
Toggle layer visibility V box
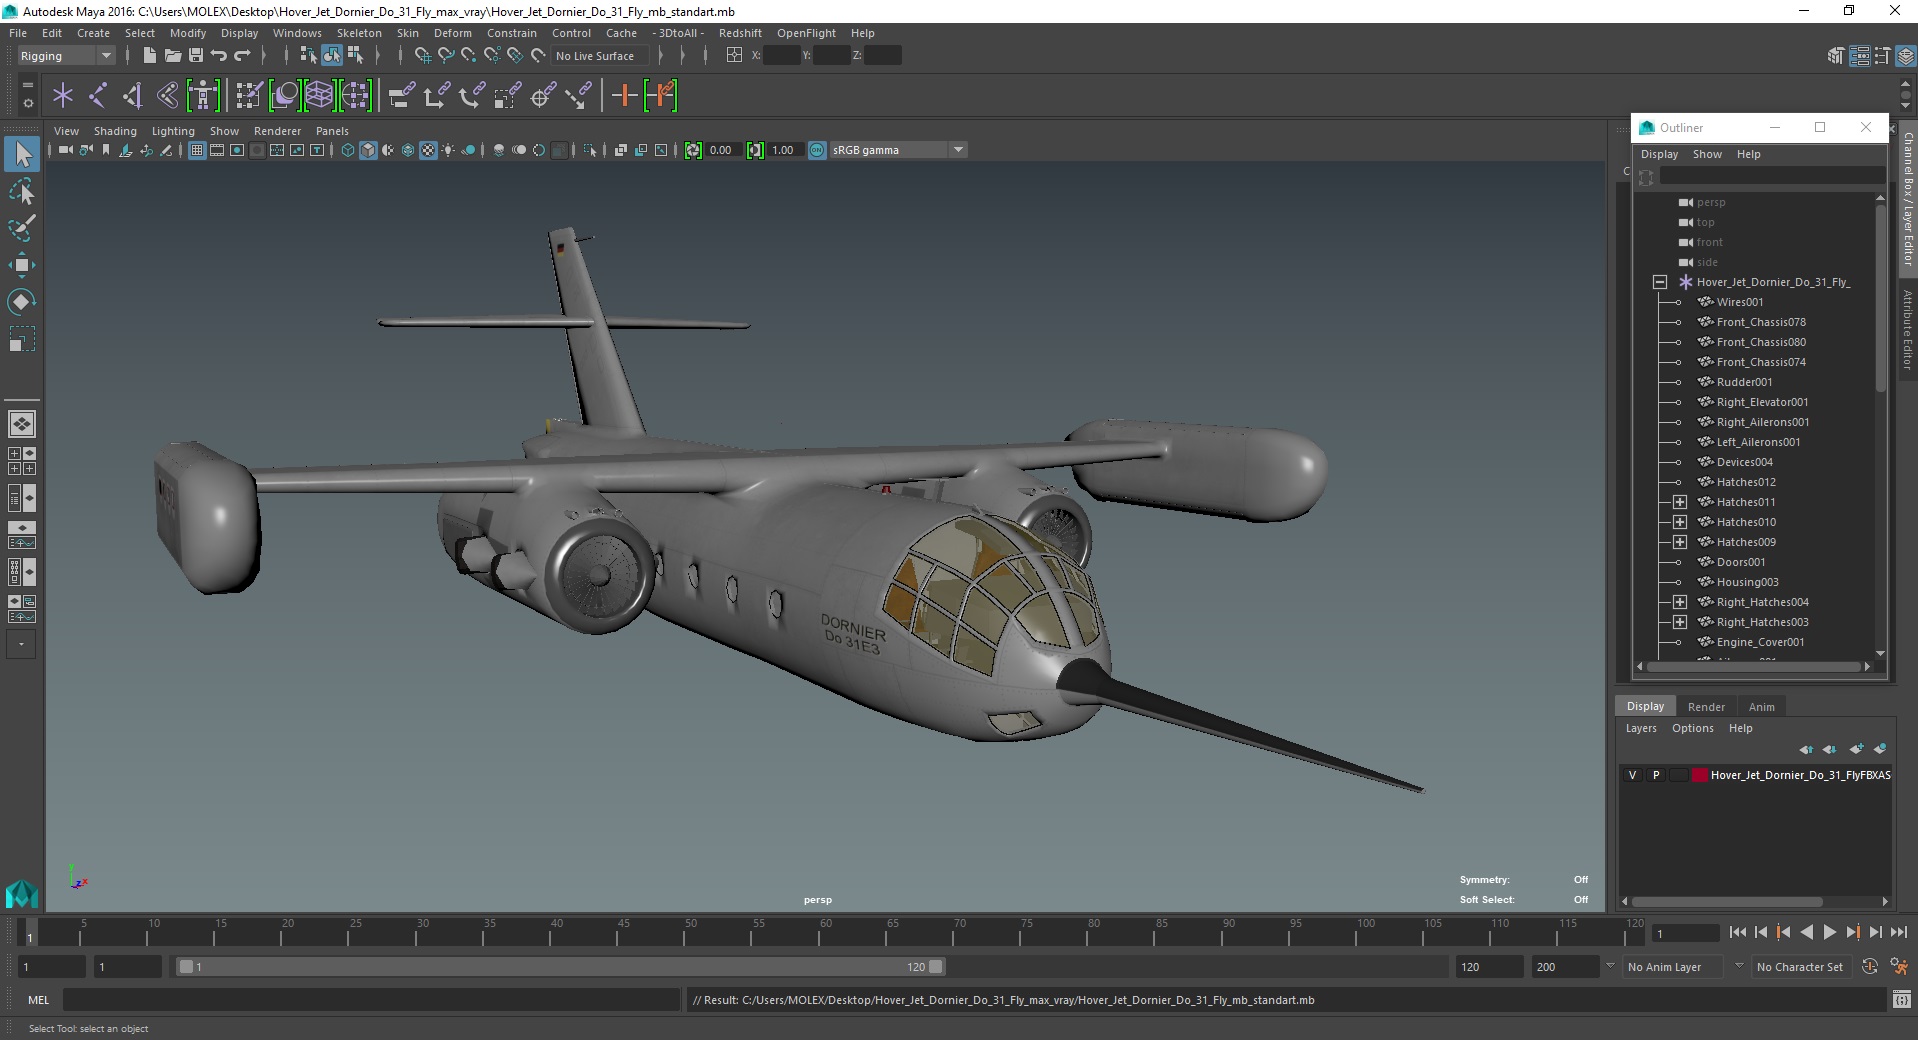(x=1633, y=775)
